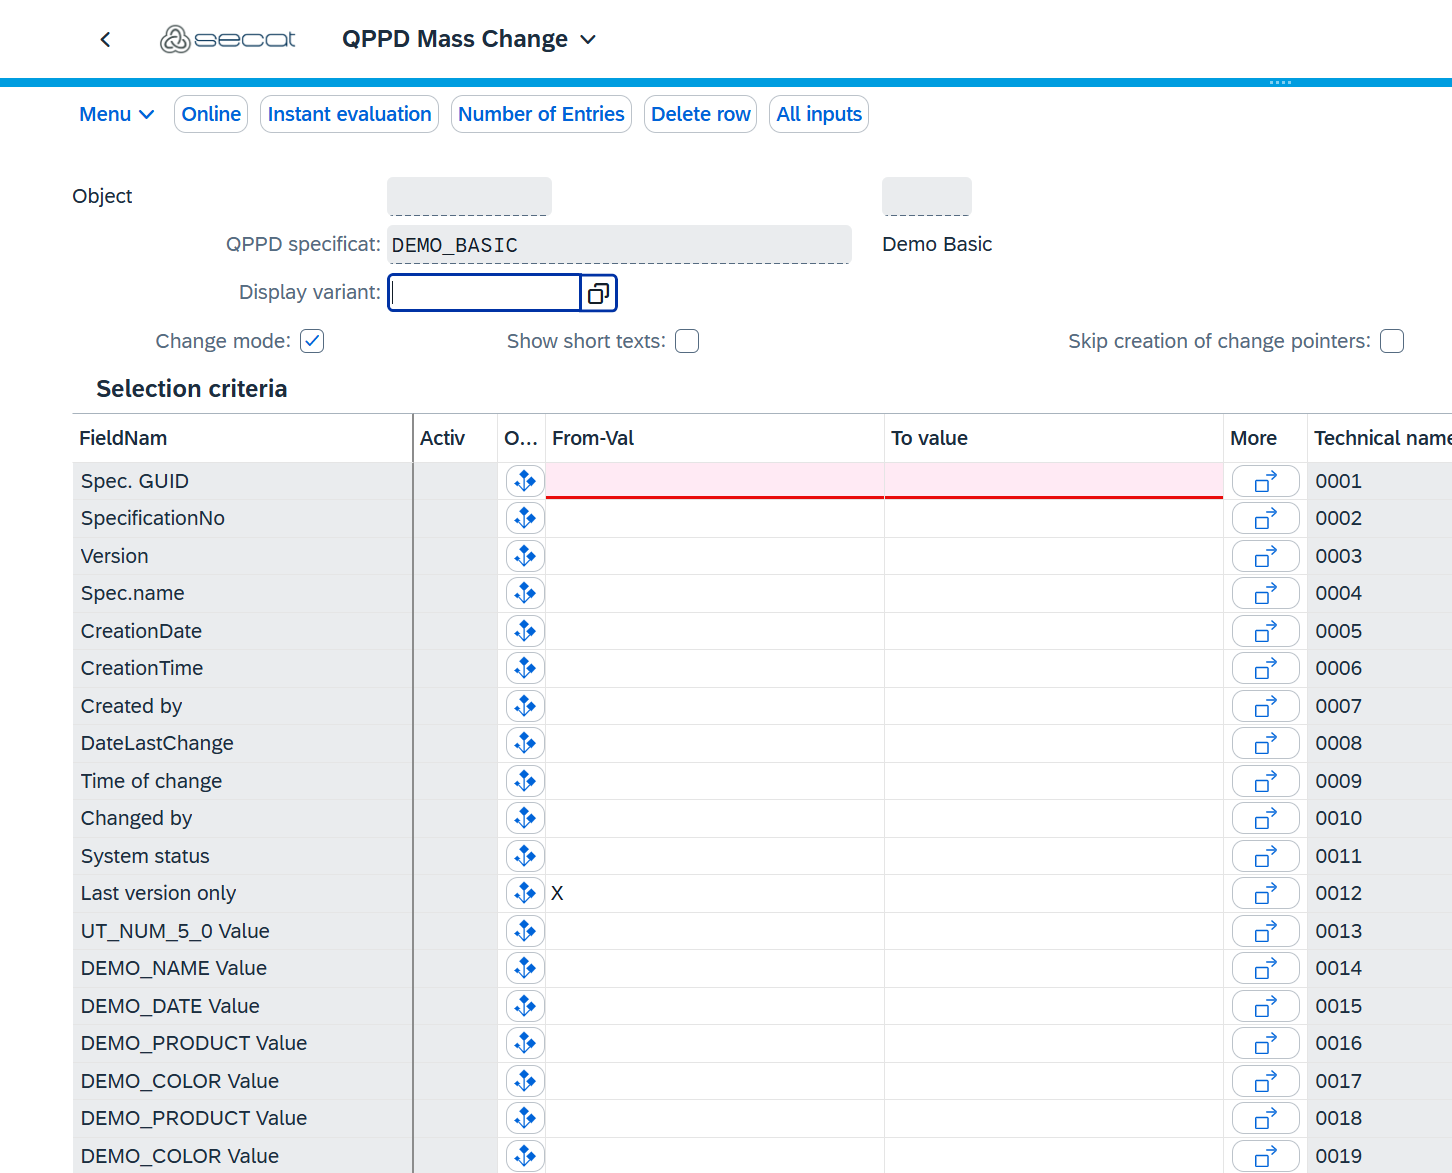The height and width of the screenshot is (1173, 1452).
Task: Uncheck the Change mode checkbox
Action: (x=312, y=341)
